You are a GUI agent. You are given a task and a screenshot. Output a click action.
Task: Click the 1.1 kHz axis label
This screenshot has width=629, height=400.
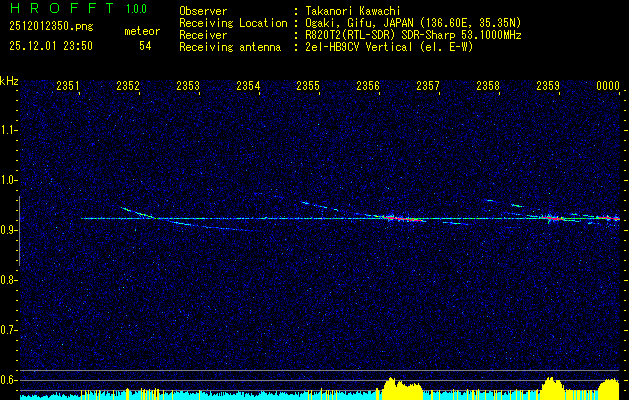click(8, 130)
